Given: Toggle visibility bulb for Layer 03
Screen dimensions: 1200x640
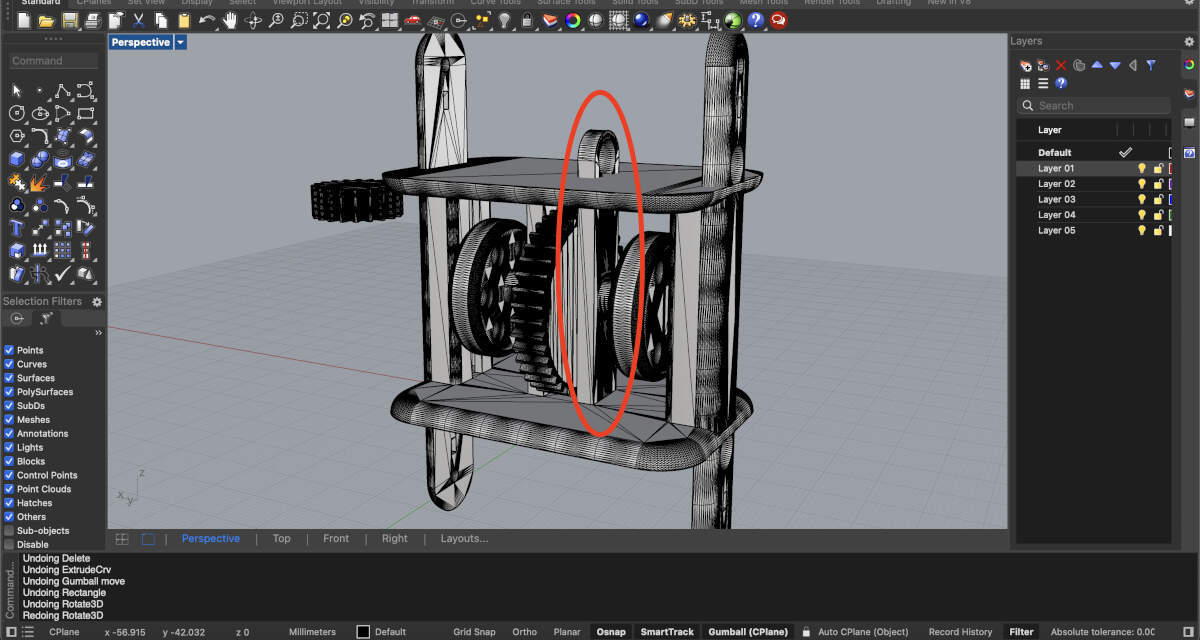Looking at the screenshot, I should click(x=1142, y=199).
